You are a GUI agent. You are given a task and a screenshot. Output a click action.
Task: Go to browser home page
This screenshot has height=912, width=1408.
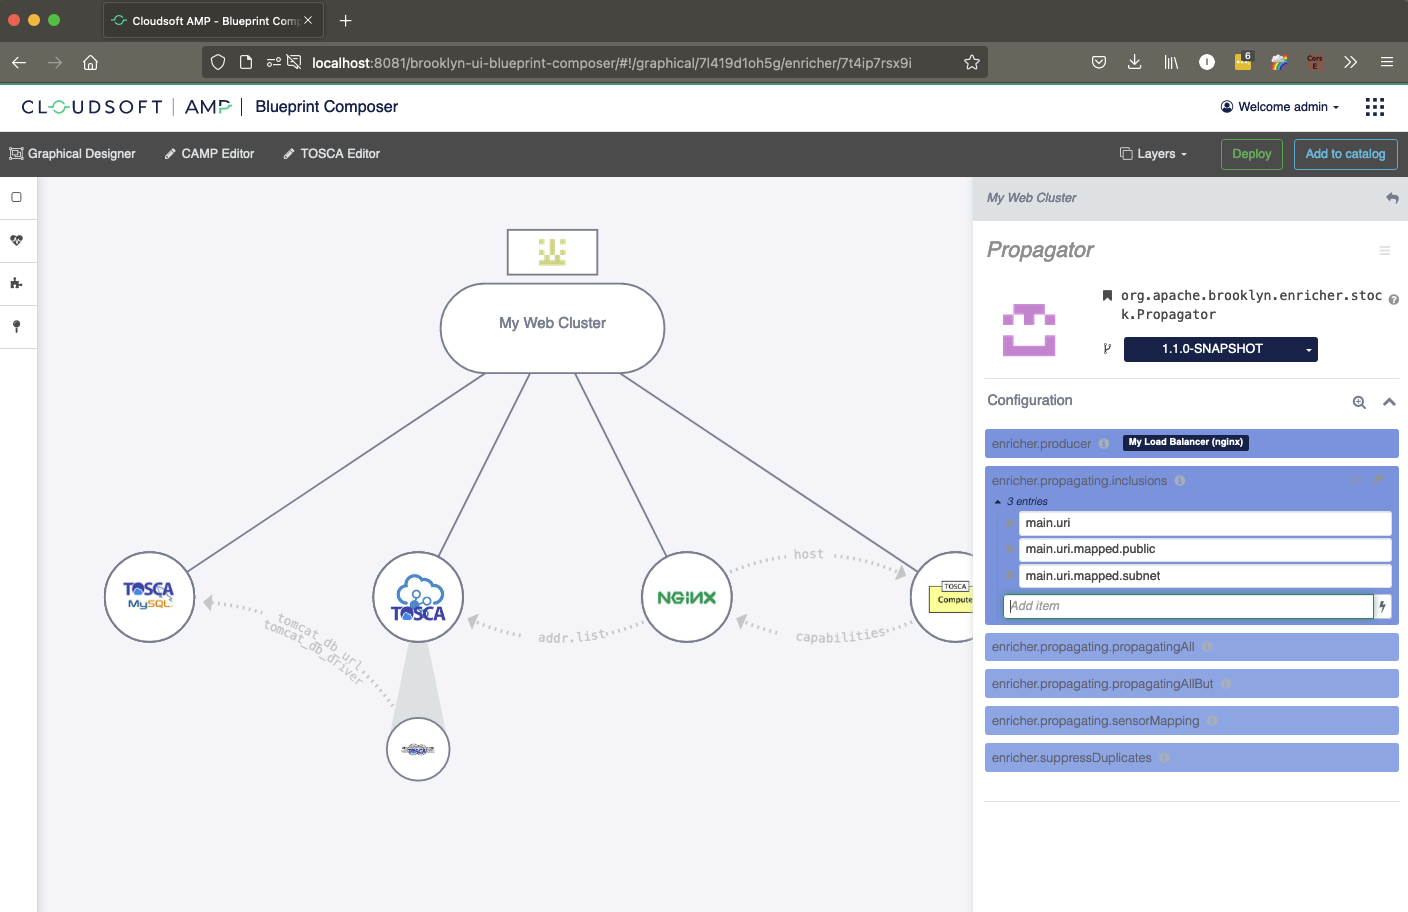tap(90, 62)
